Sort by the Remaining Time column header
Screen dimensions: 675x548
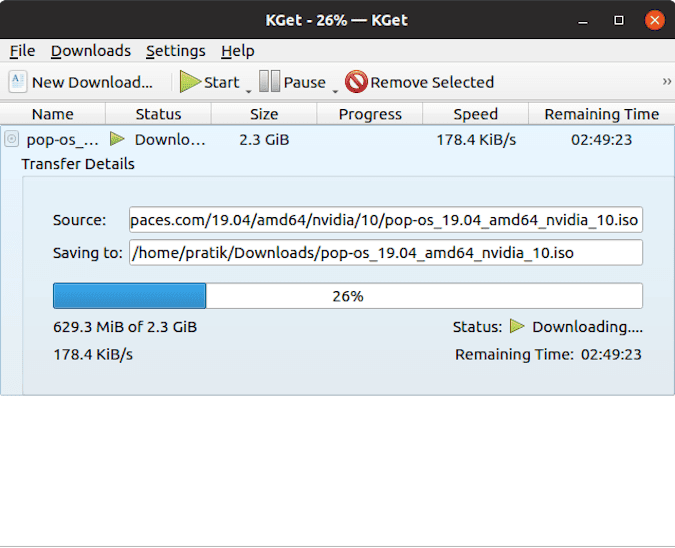pyautogui.click(x=601, y=114)
